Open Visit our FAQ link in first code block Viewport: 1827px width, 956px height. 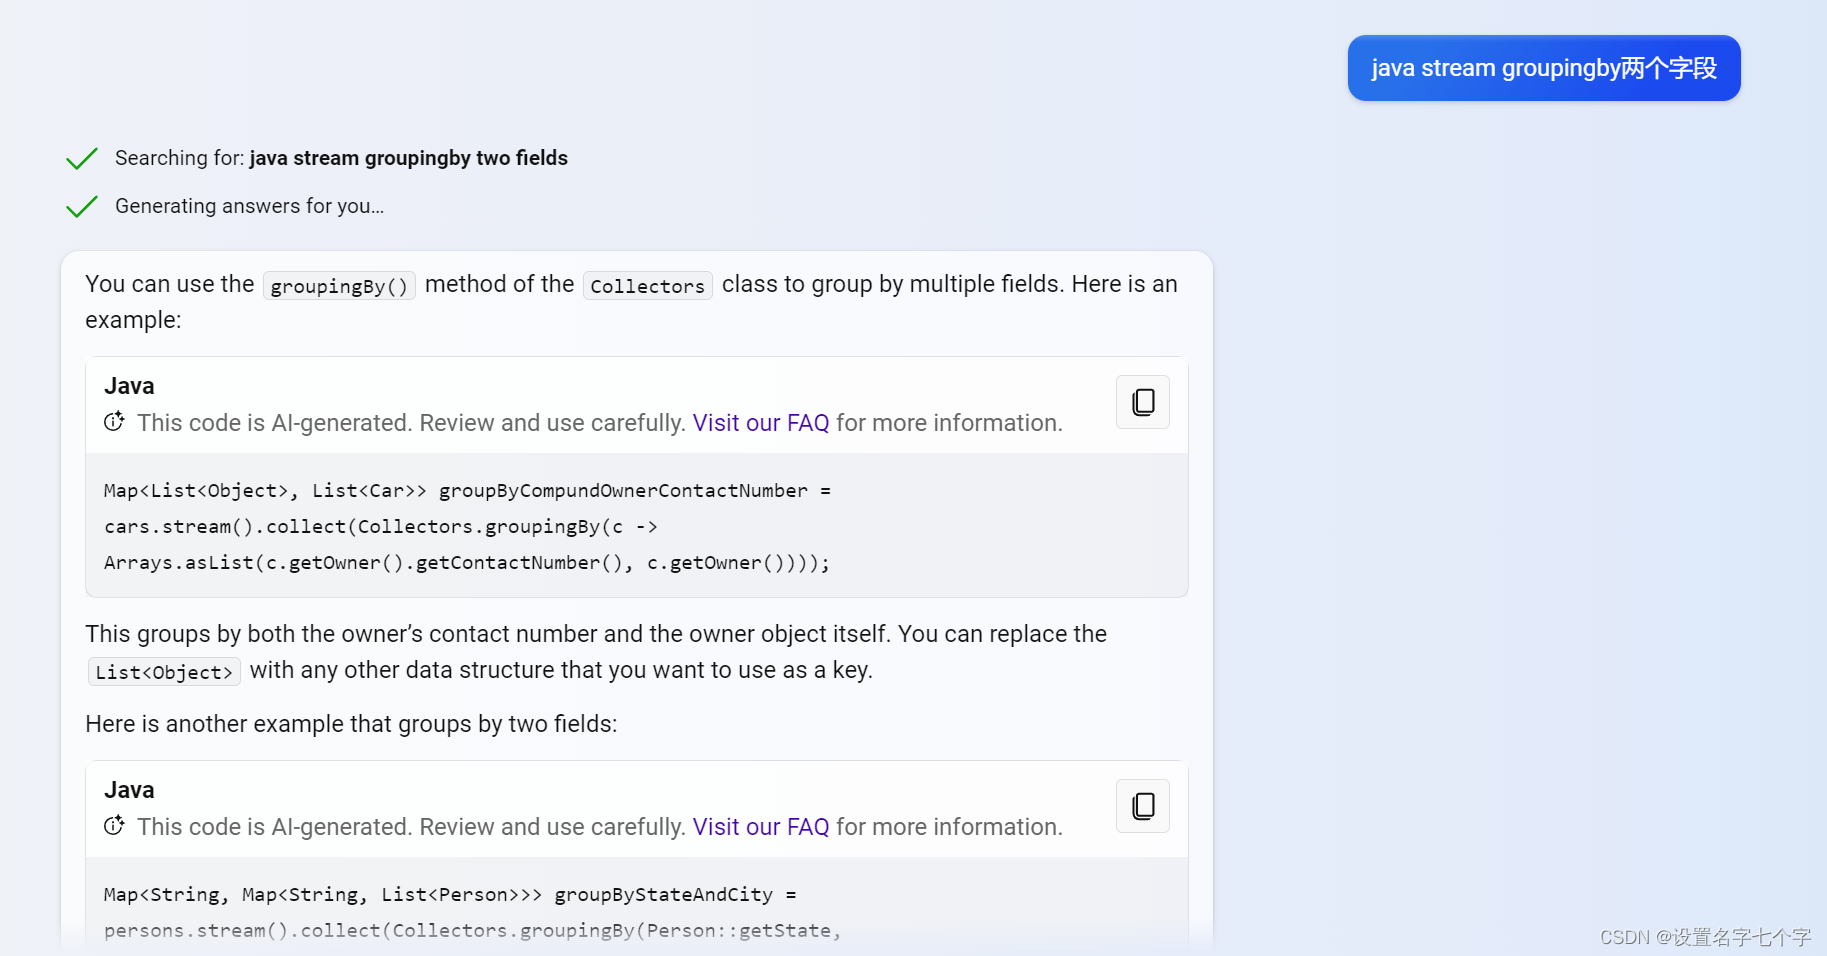(760, 423)
